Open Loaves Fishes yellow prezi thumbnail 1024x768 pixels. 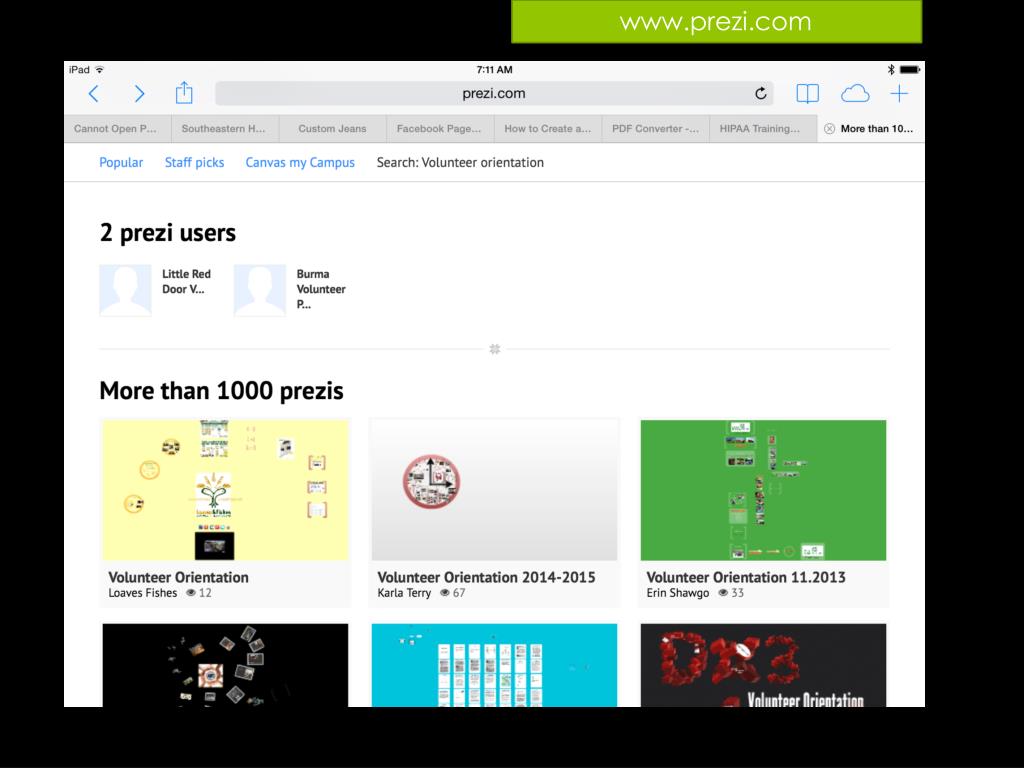tap(225, 490)
